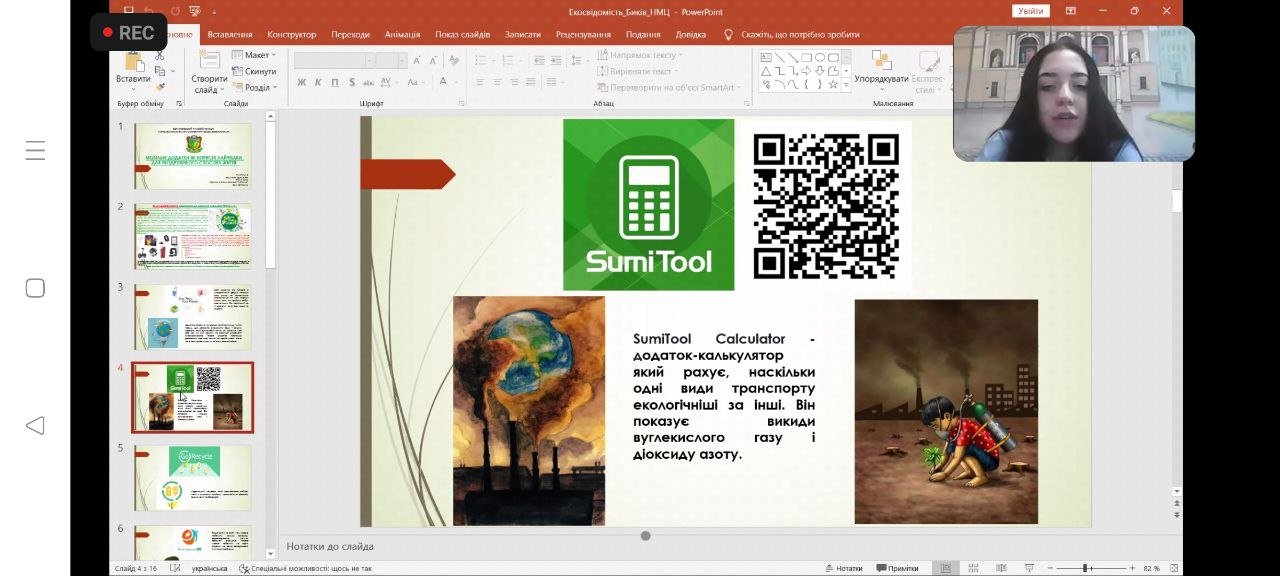Start slideshow from status bar icon
This screenshot has width=1280, height=576.
[x=1029, y=568]
